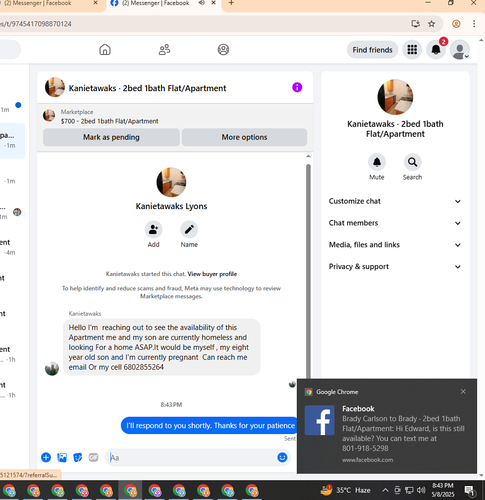The height and width of the screenshot is (500, 485).
Task: Choose a GIF in composer
Action: (x=94, y=457)
